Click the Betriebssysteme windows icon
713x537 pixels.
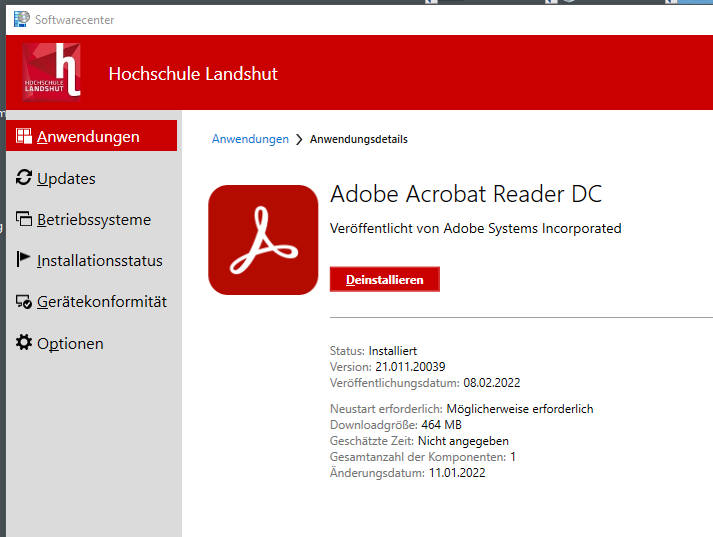pos(24,220)
